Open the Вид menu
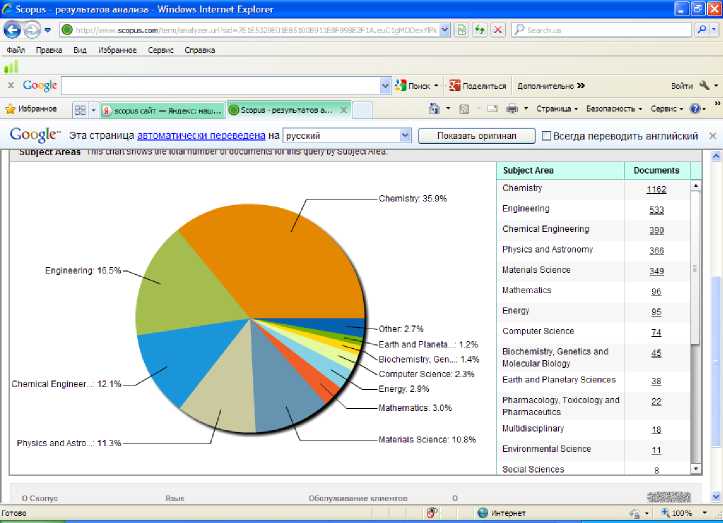Screen dimensions: 723x523 [80, 50]
